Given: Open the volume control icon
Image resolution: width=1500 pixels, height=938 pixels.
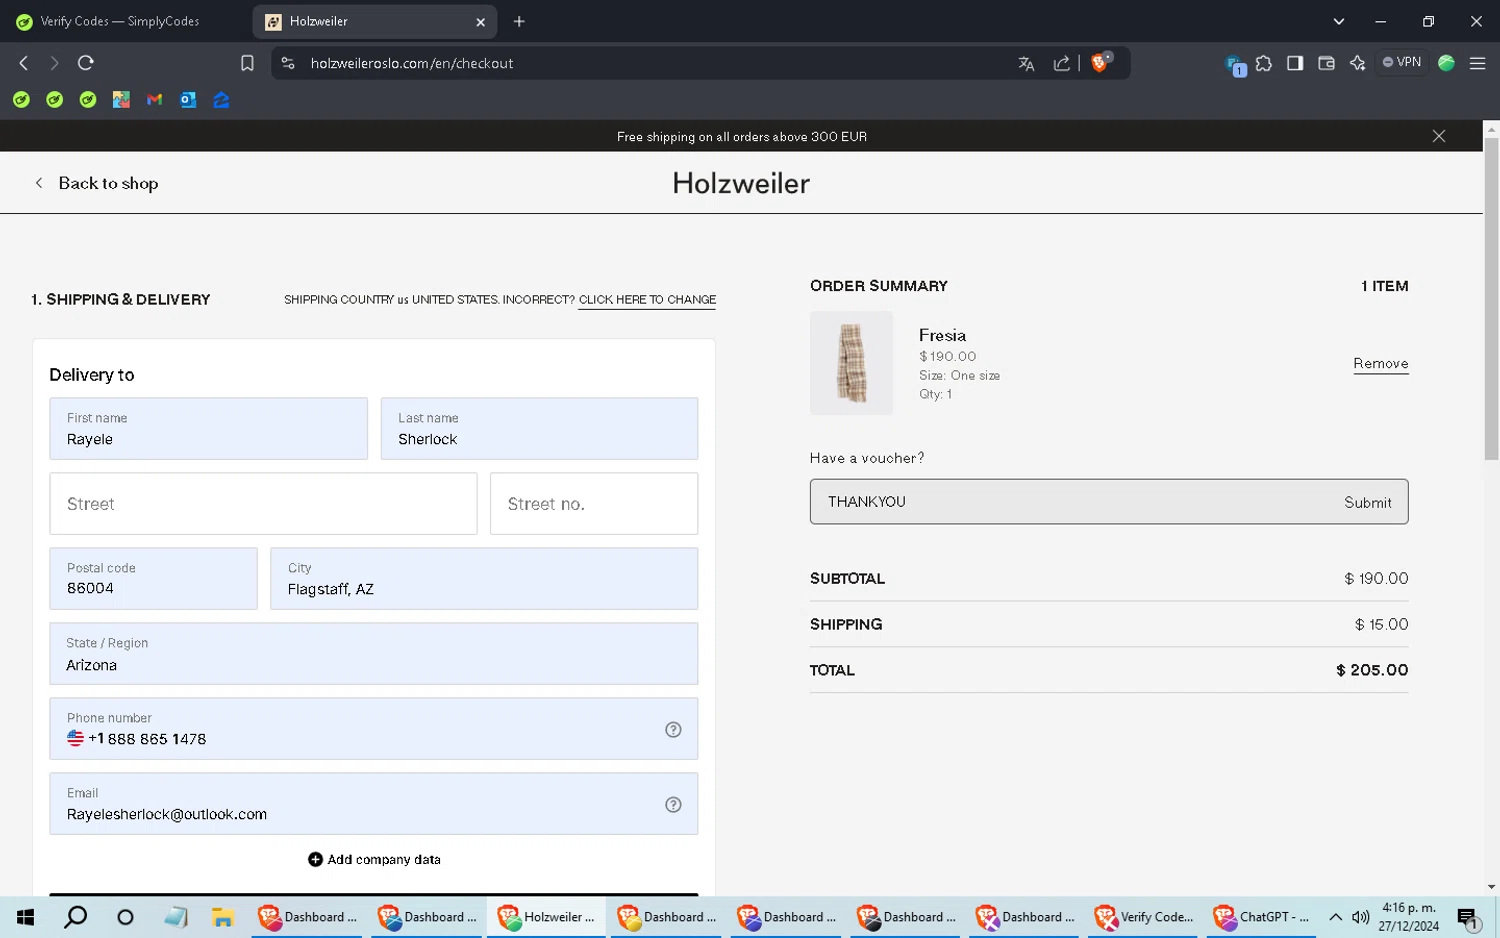Looking at the screenshot, I should click(x=1360, y=917).
